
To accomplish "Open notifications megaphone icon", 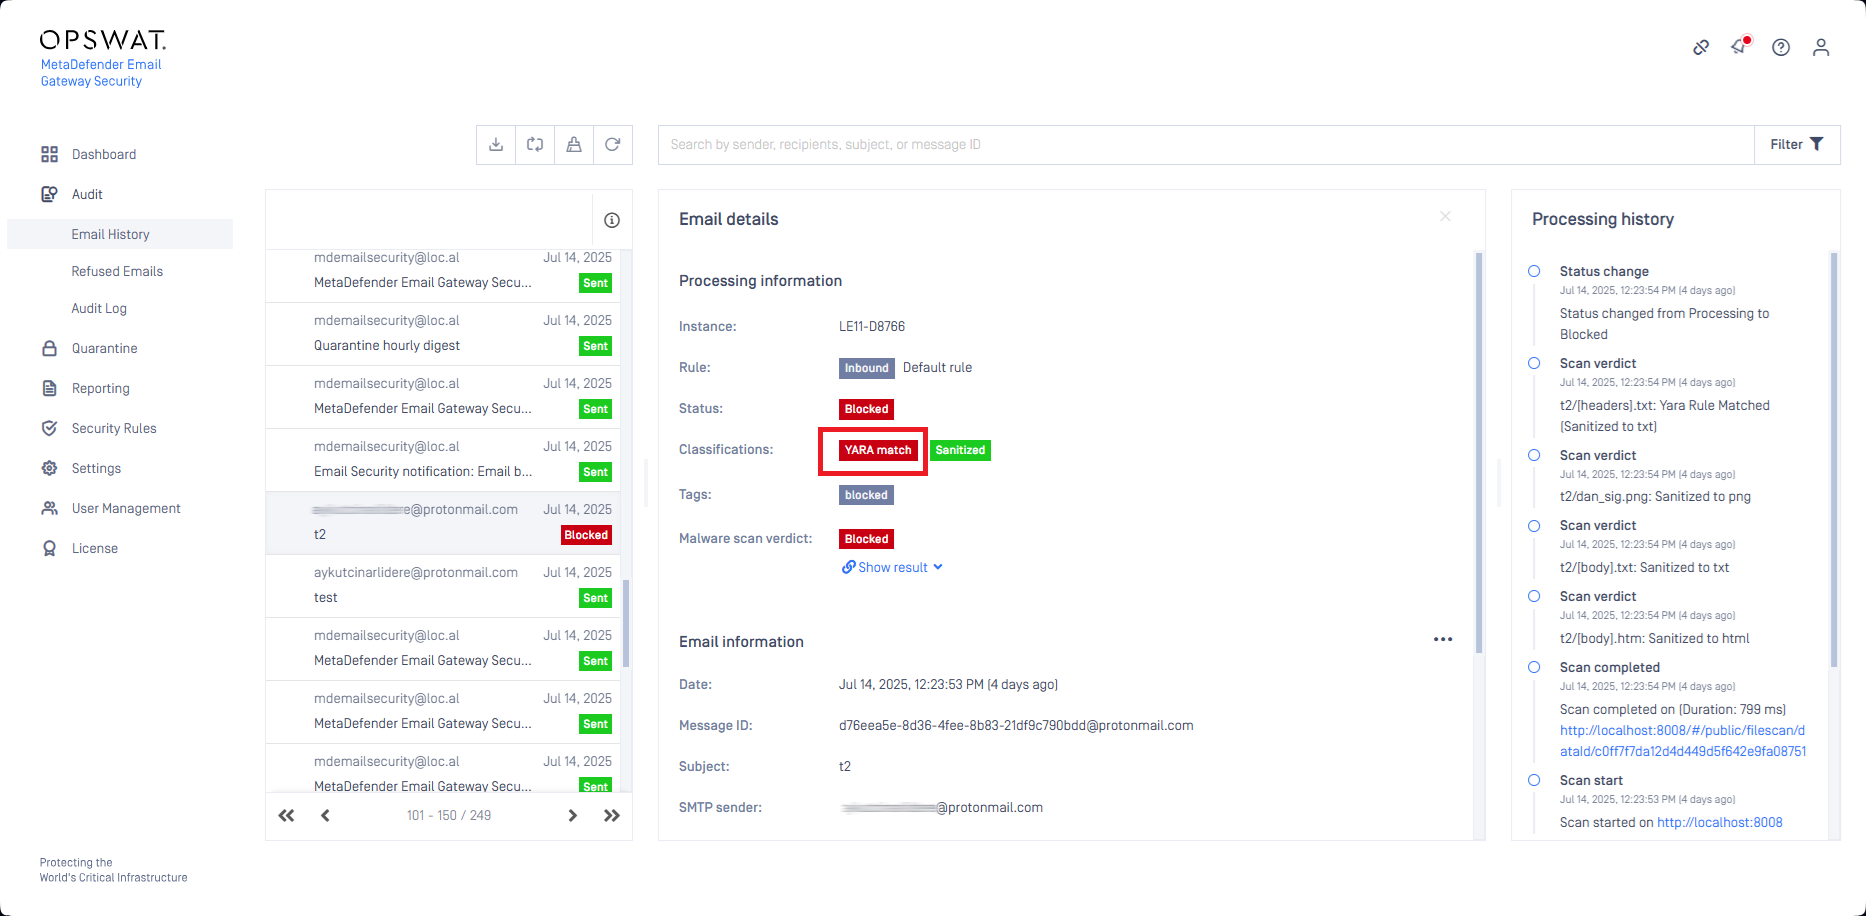I will pos(1741,47).
